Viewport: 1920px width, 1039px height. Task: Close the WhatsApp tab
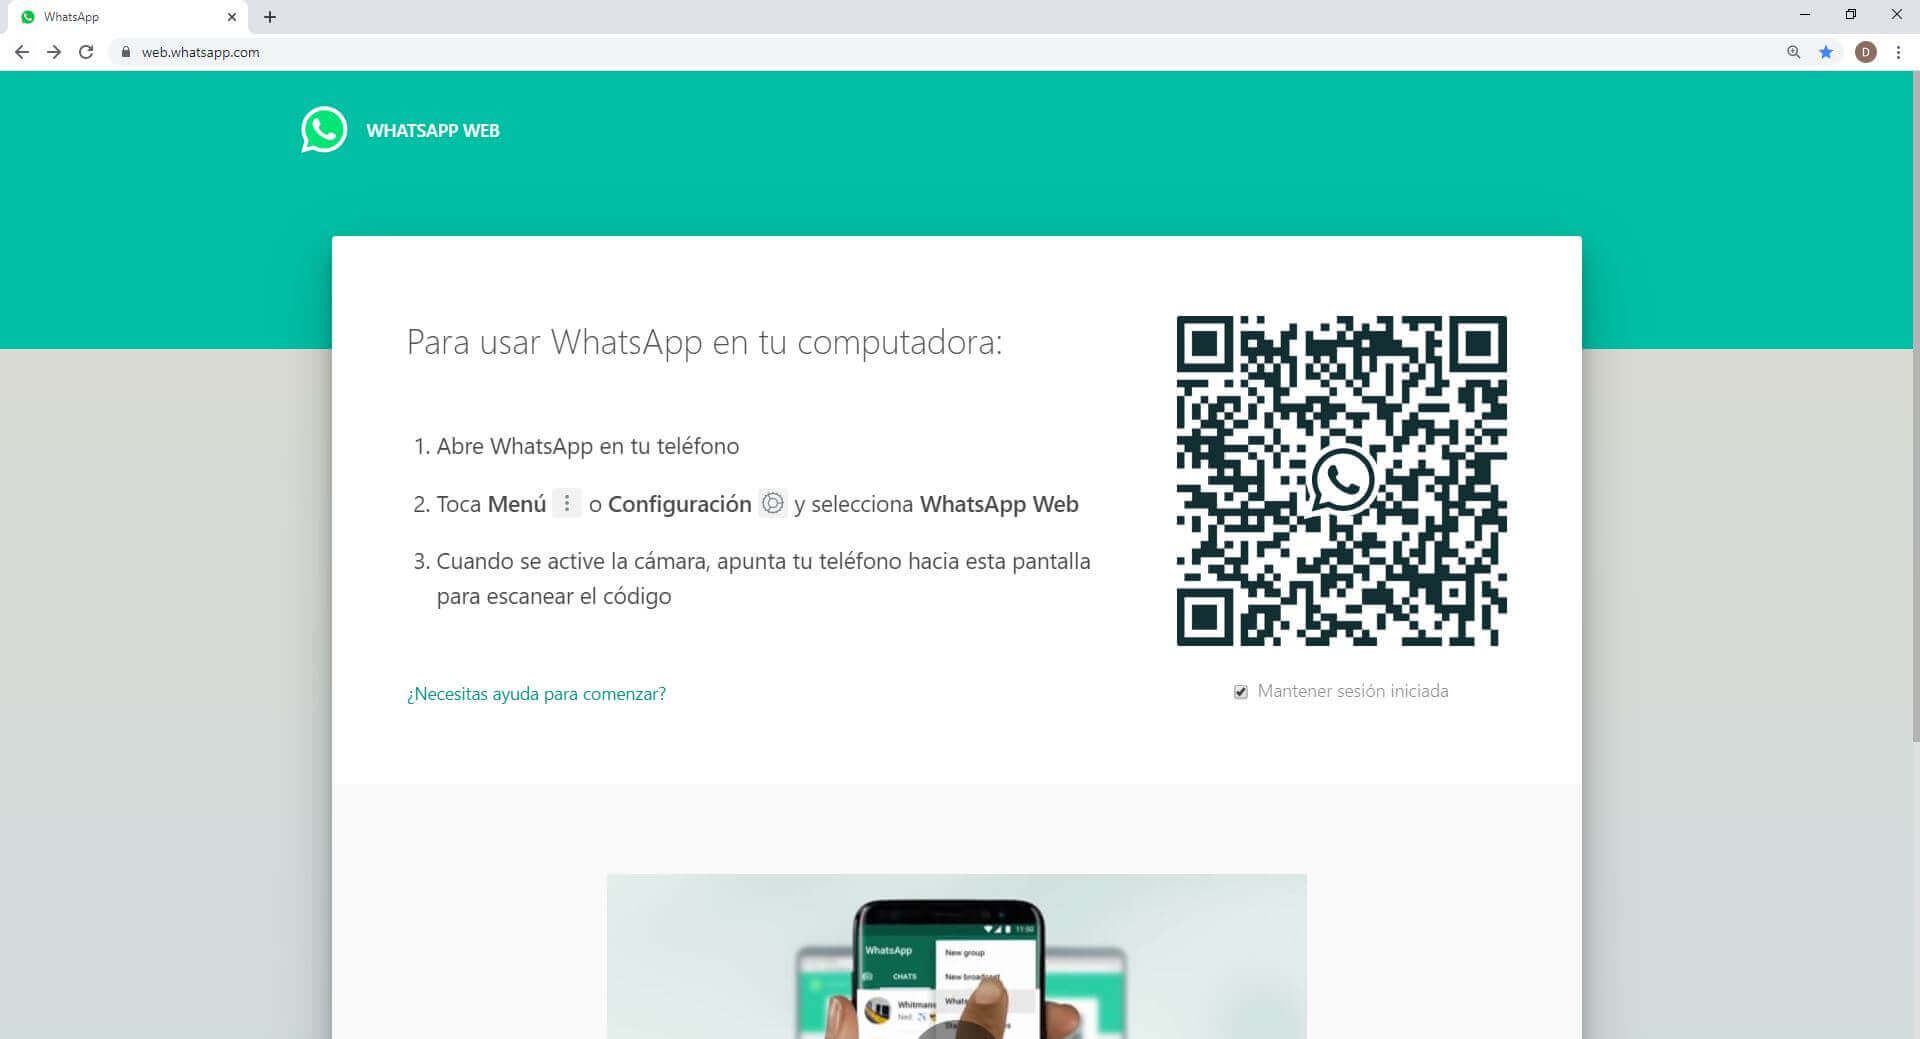tap(232, 17)
